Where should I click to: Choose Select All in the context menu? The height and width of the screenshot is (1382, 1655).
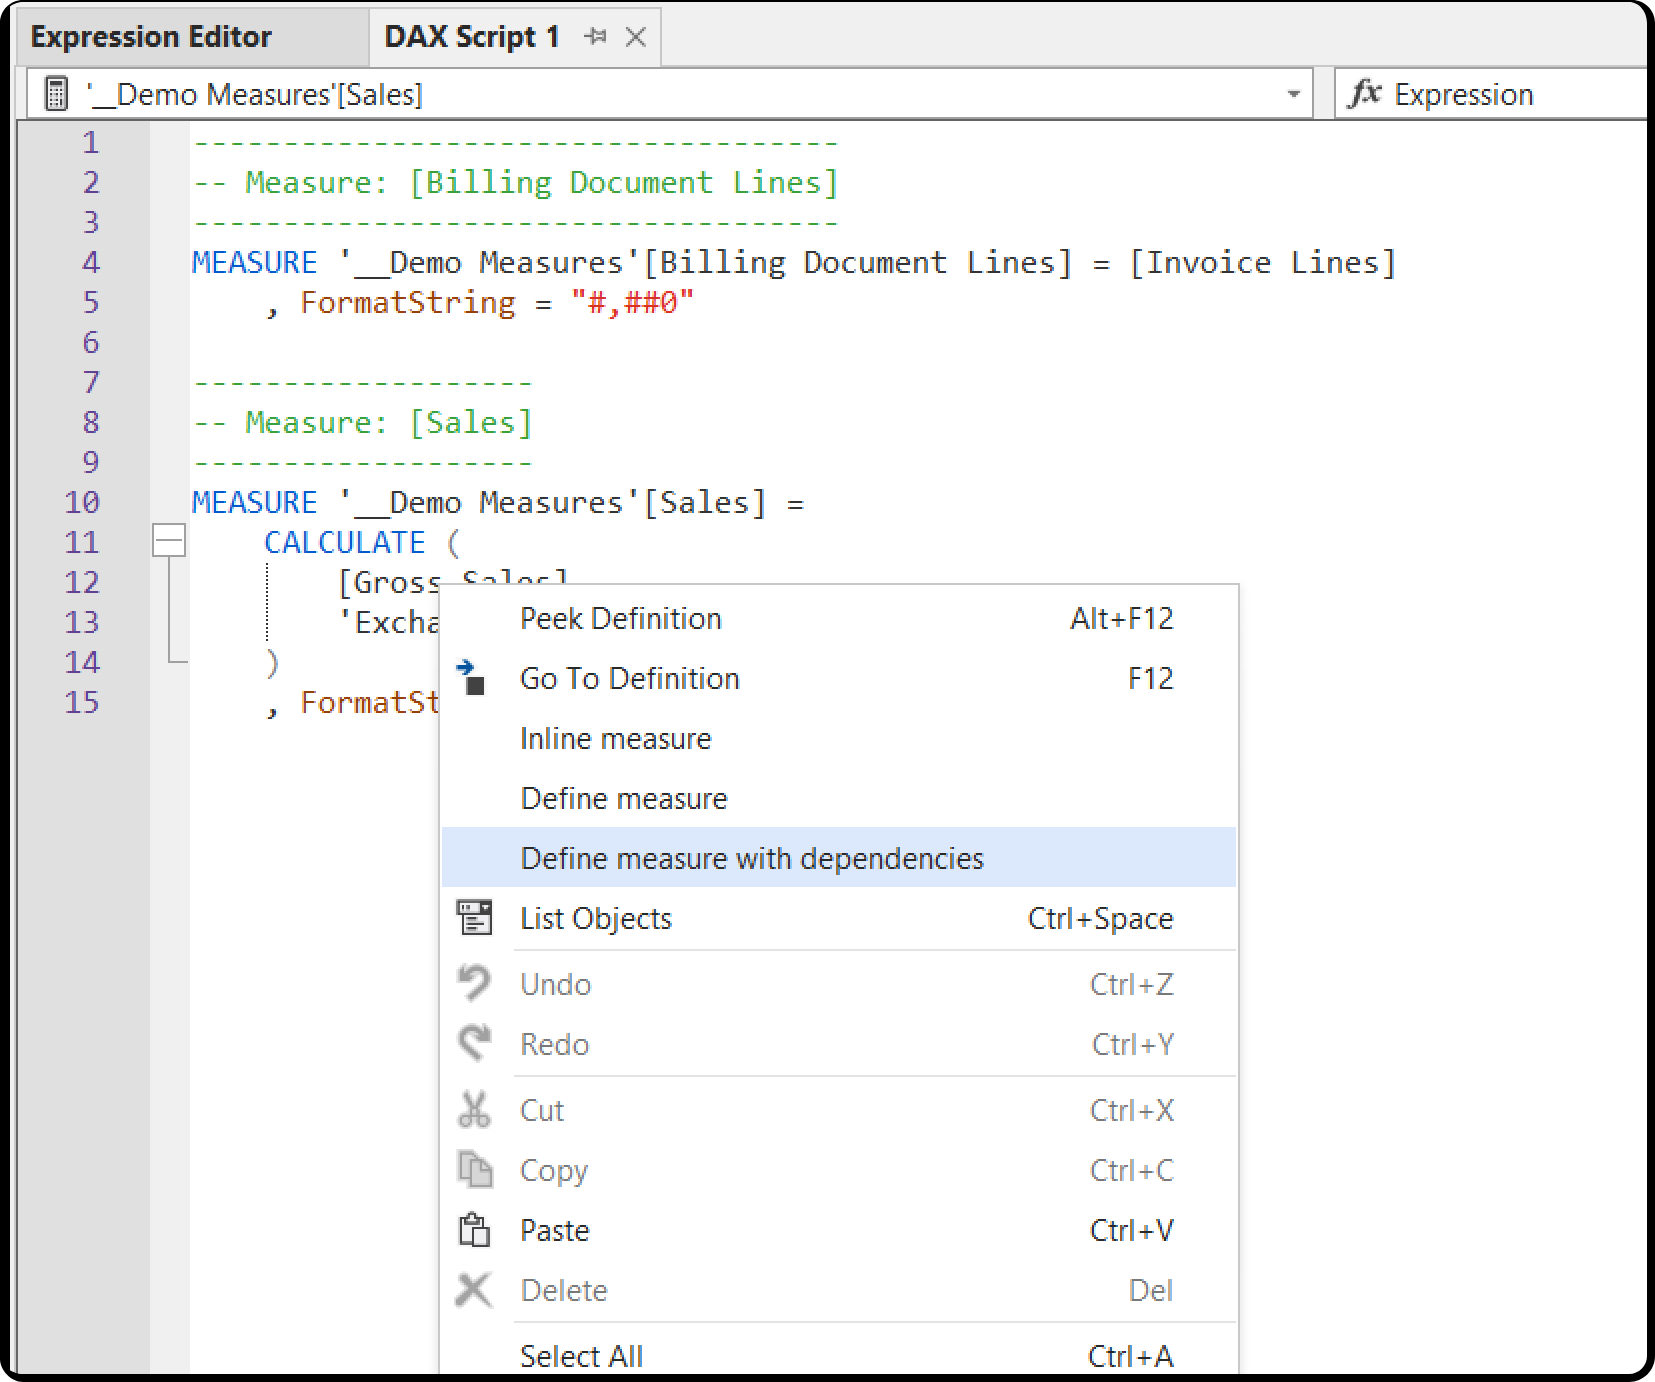point(839,1353)
